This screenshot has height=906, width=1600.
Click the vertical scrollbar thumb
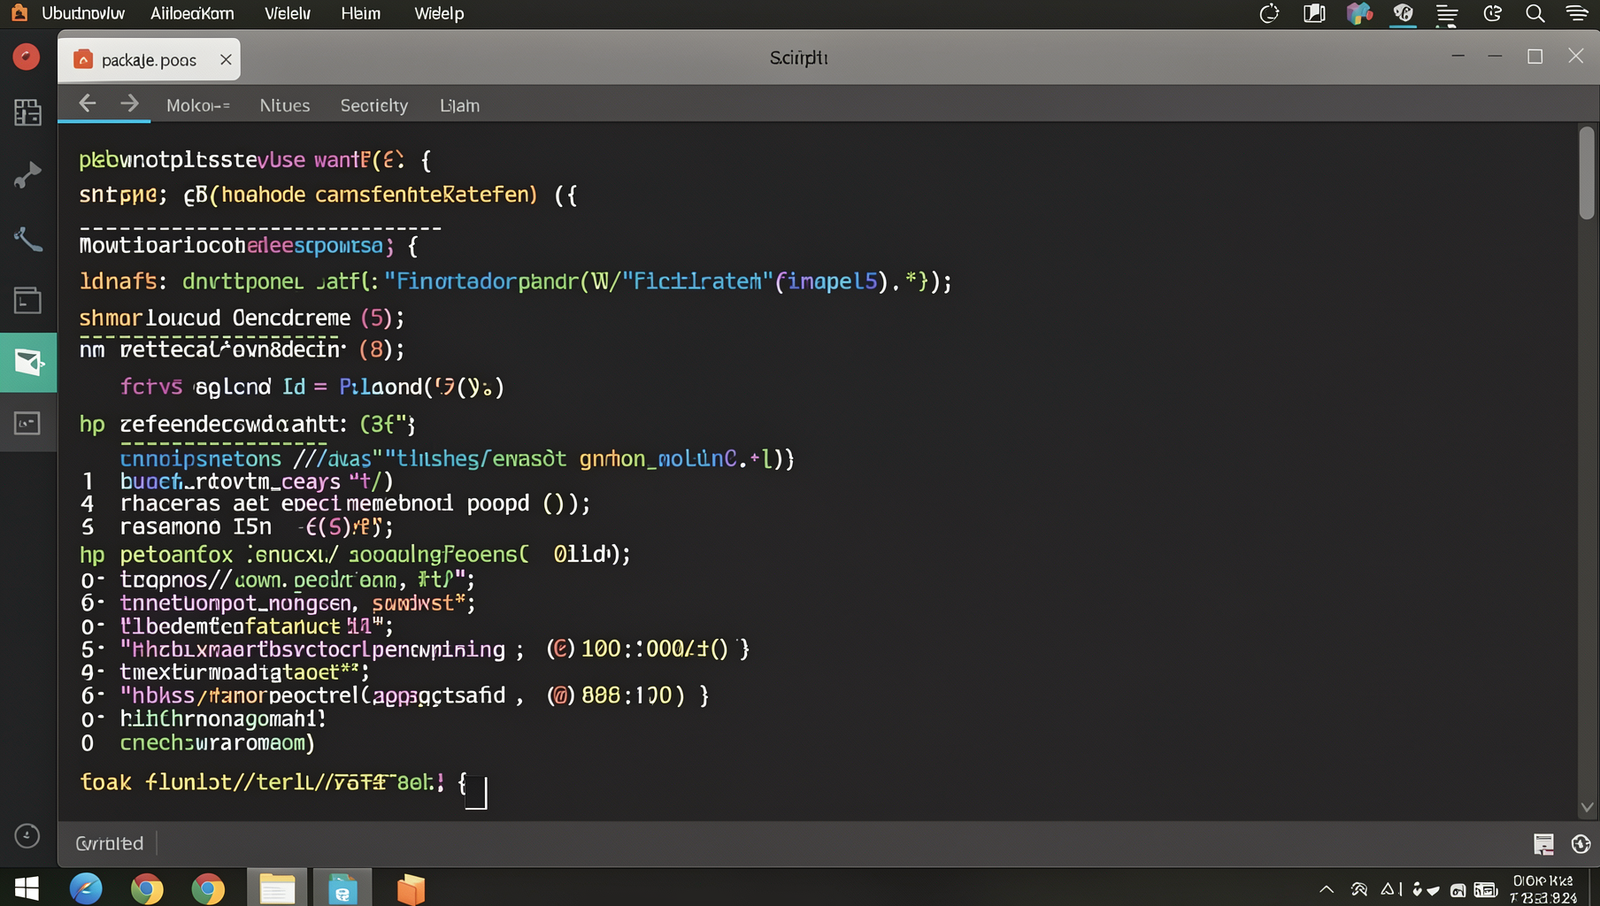1587,173
